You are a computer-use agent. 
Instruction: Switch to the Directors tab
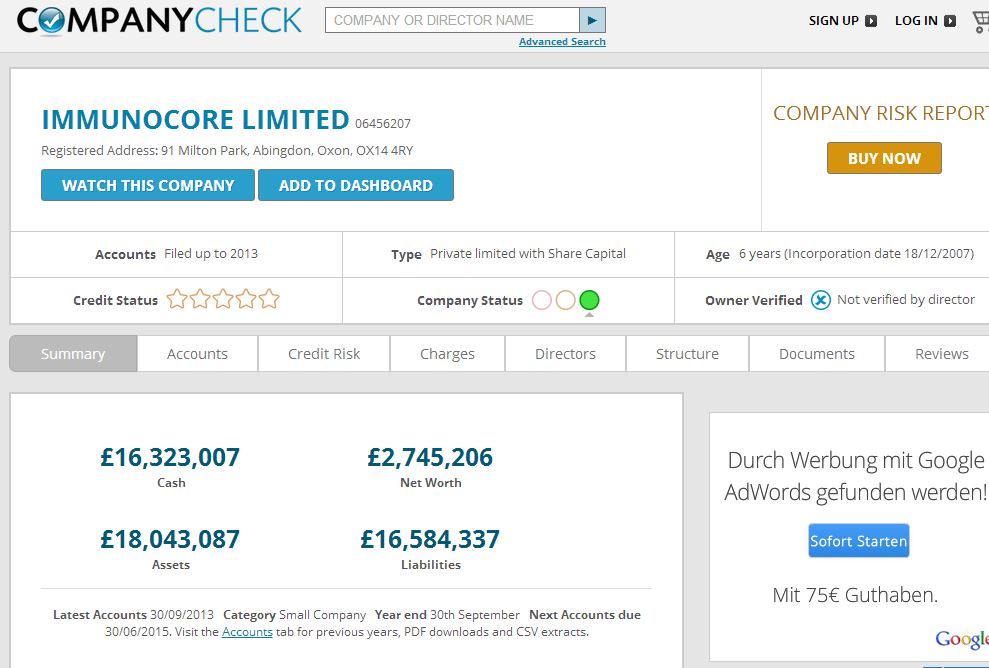coord(565,354)
